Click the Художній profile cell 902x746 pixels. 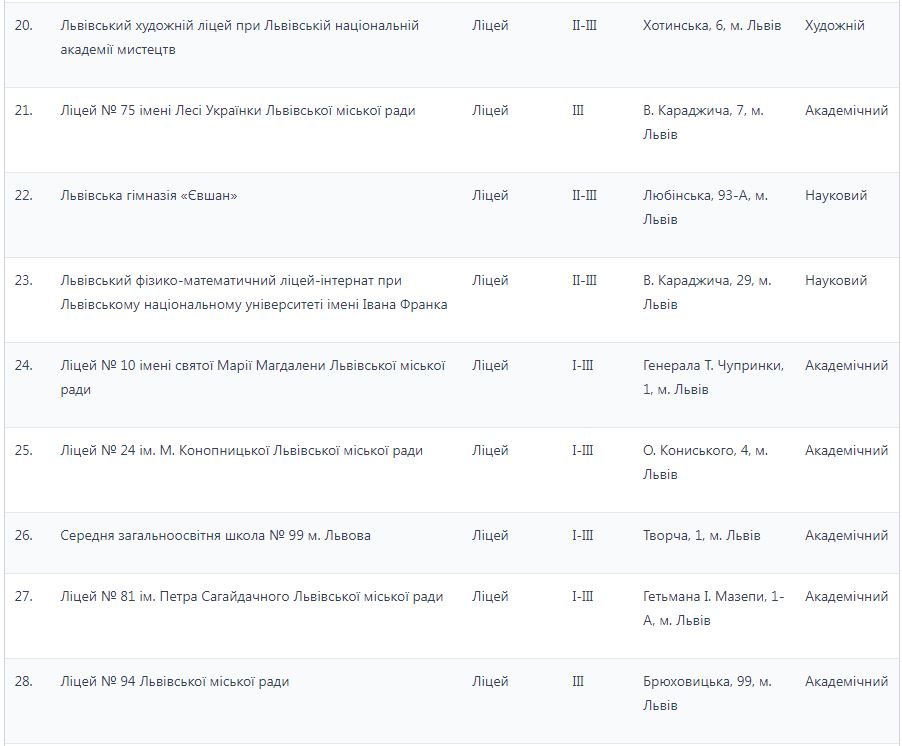(835, 25)
